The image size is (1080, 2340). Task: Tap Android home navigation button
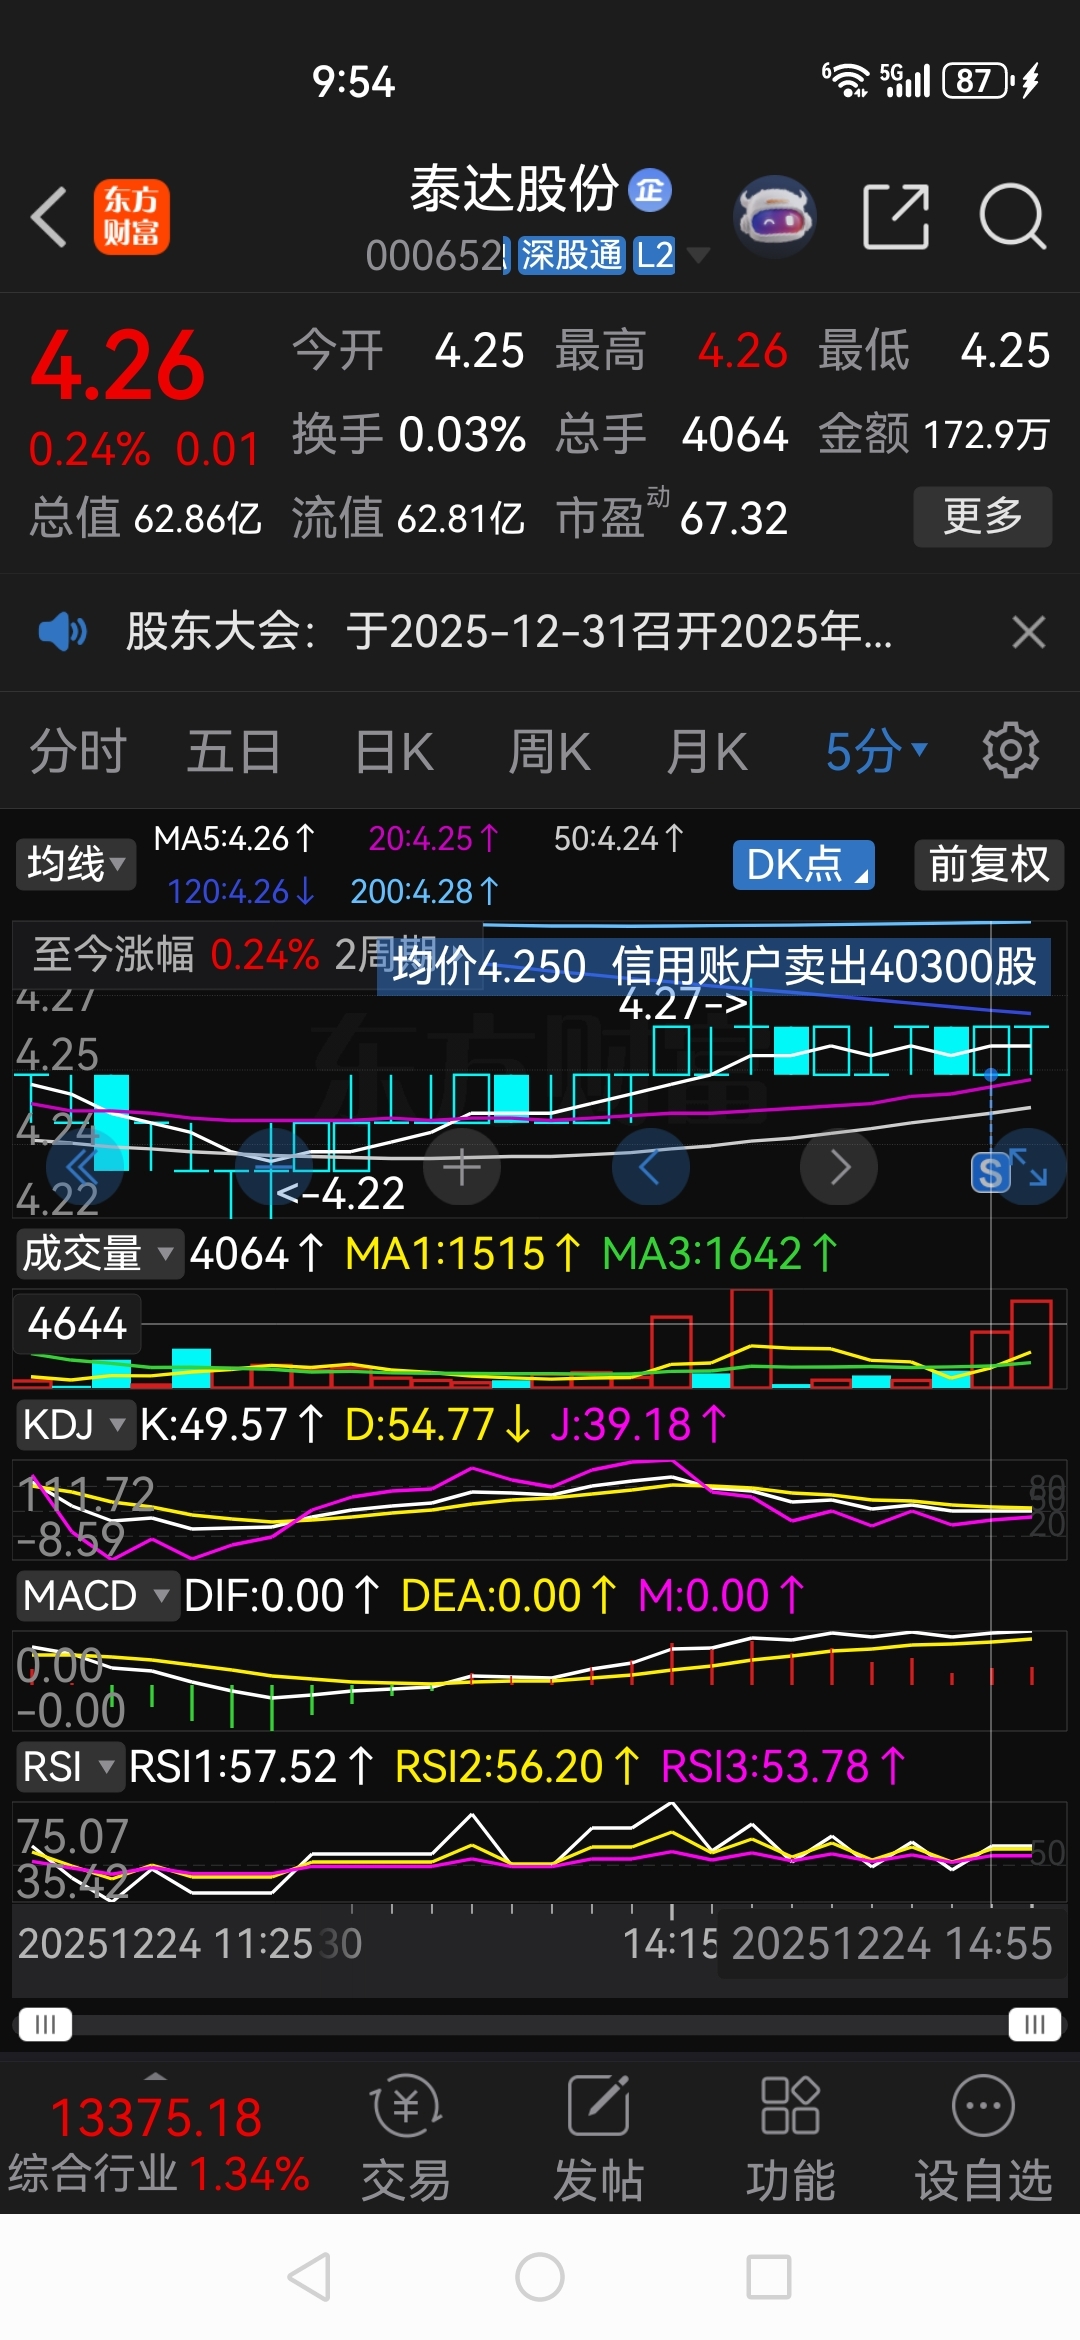[x=540, y=2277]
